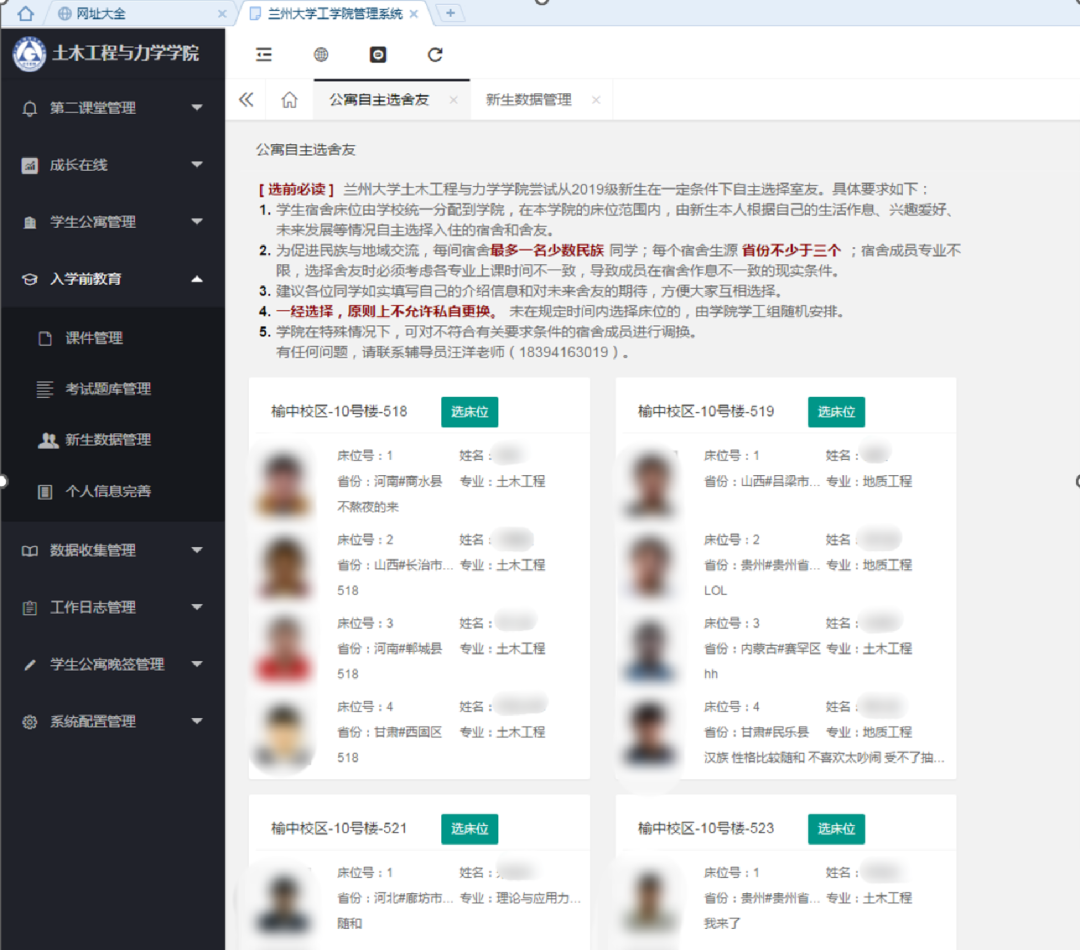Collapse the 入学前教育 menu arrow
The image size is (1080, 950).
197,279
